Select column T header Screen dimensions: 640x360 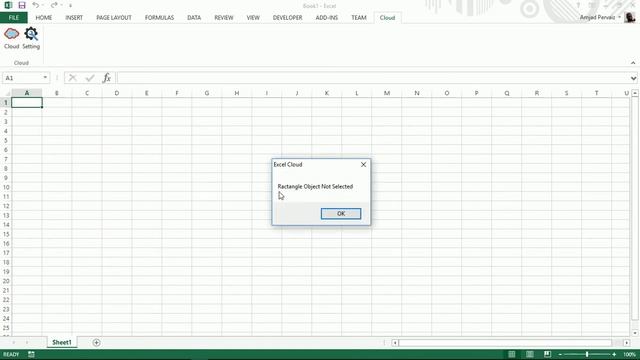pyautogui.click(x=596, y=93)
